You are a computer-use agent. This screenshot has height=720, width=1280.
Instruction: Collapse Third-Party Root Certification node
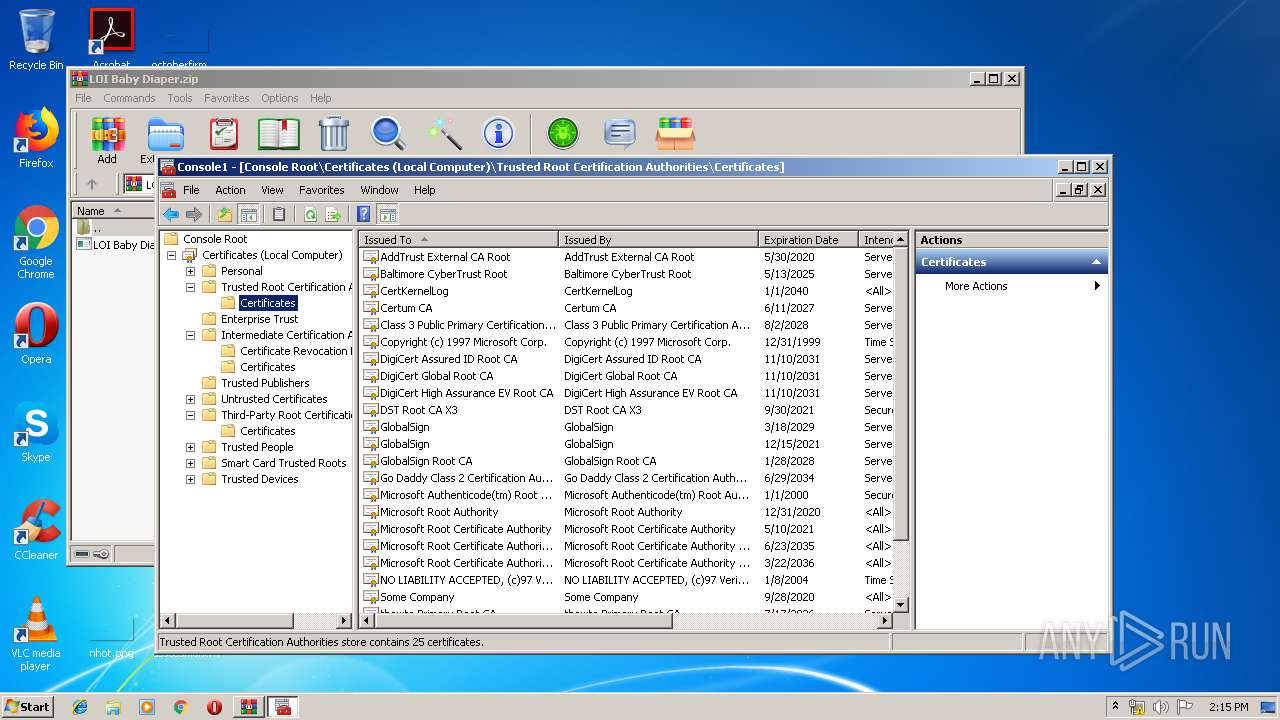(191, 415)
